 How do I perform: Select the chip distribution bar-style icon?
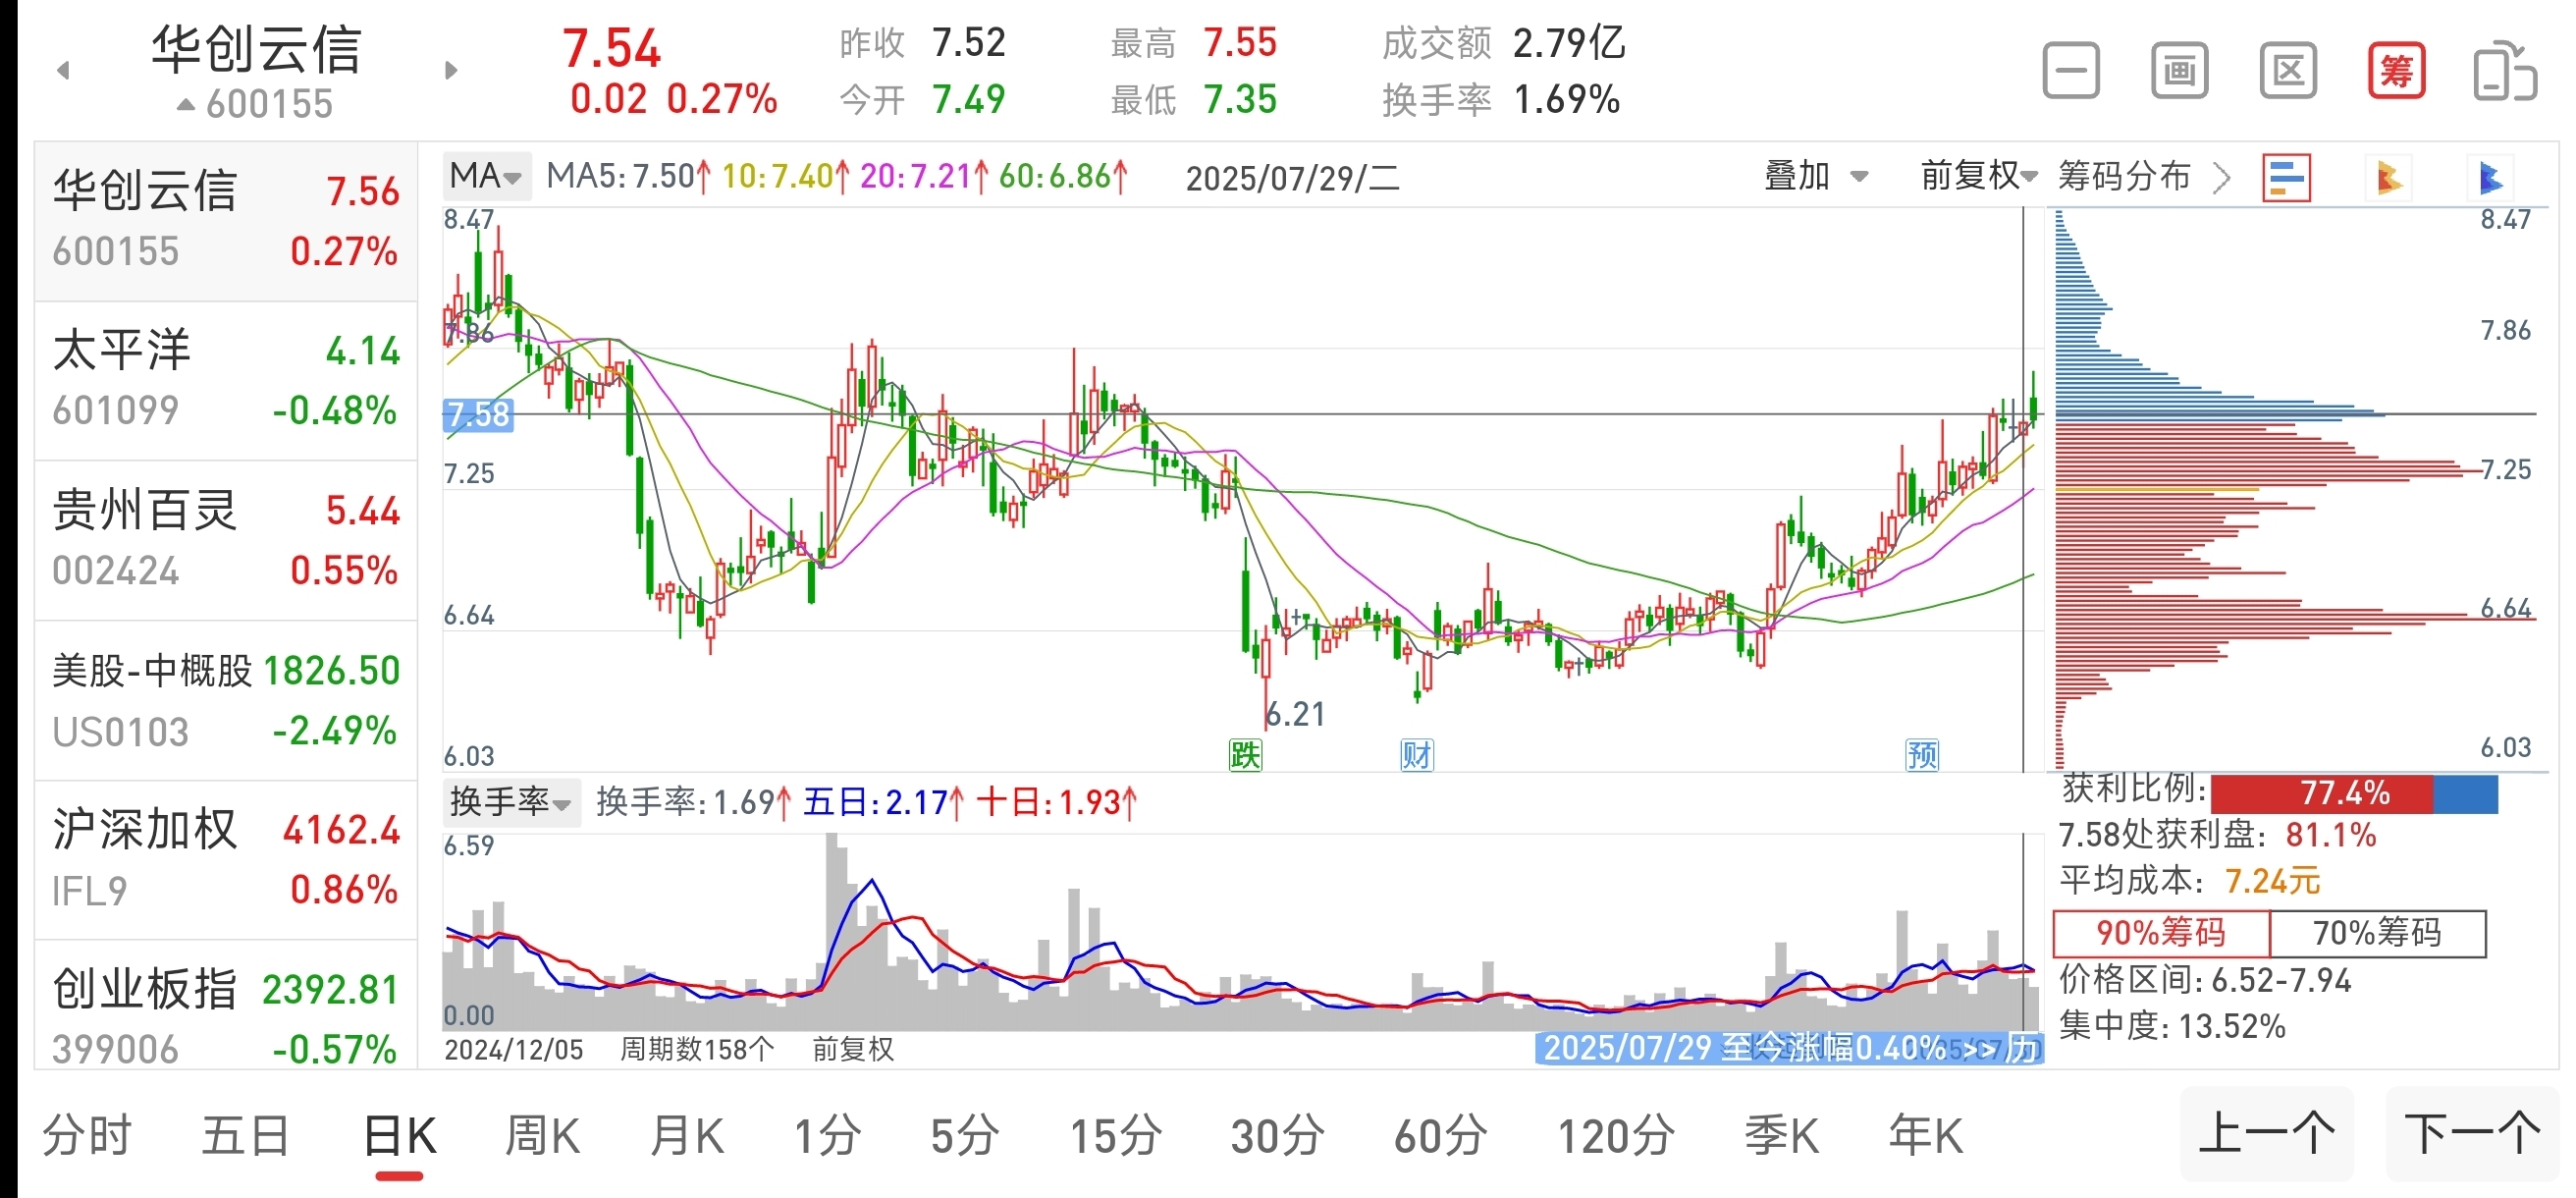pyautogui.click(x=2287, y=179)
